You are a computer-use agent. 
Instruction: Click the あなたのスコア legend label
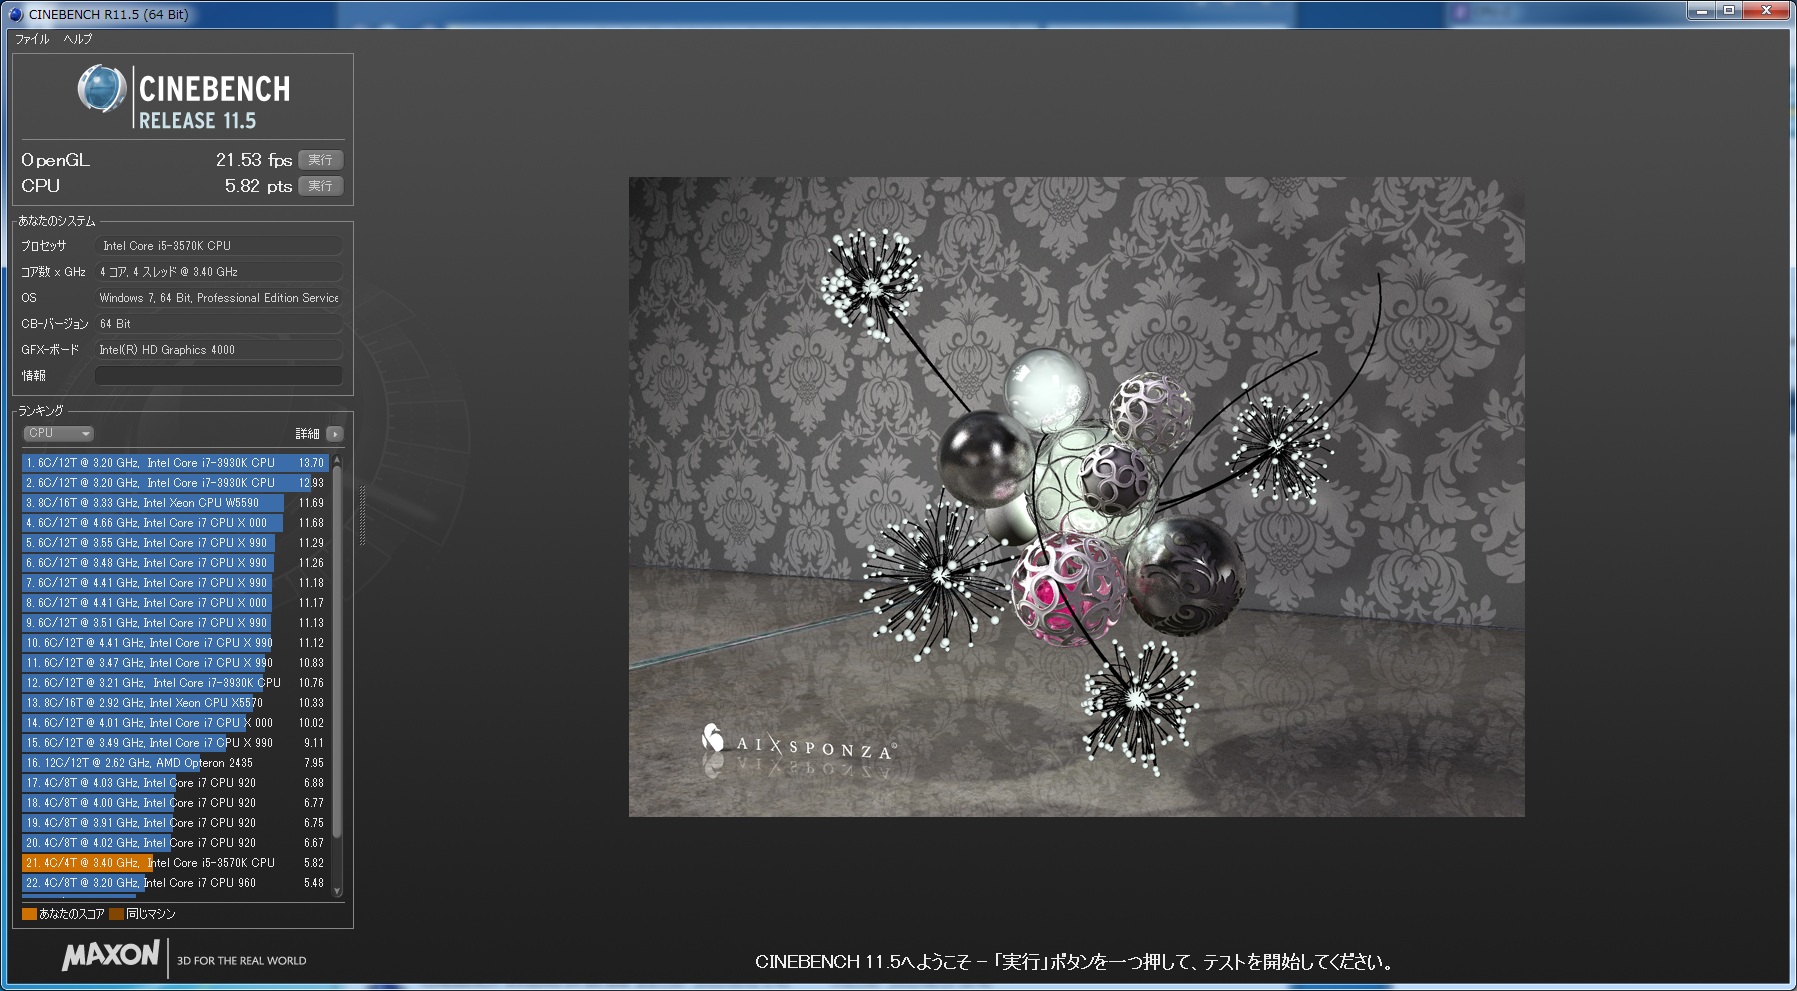(x=72, y=914)
